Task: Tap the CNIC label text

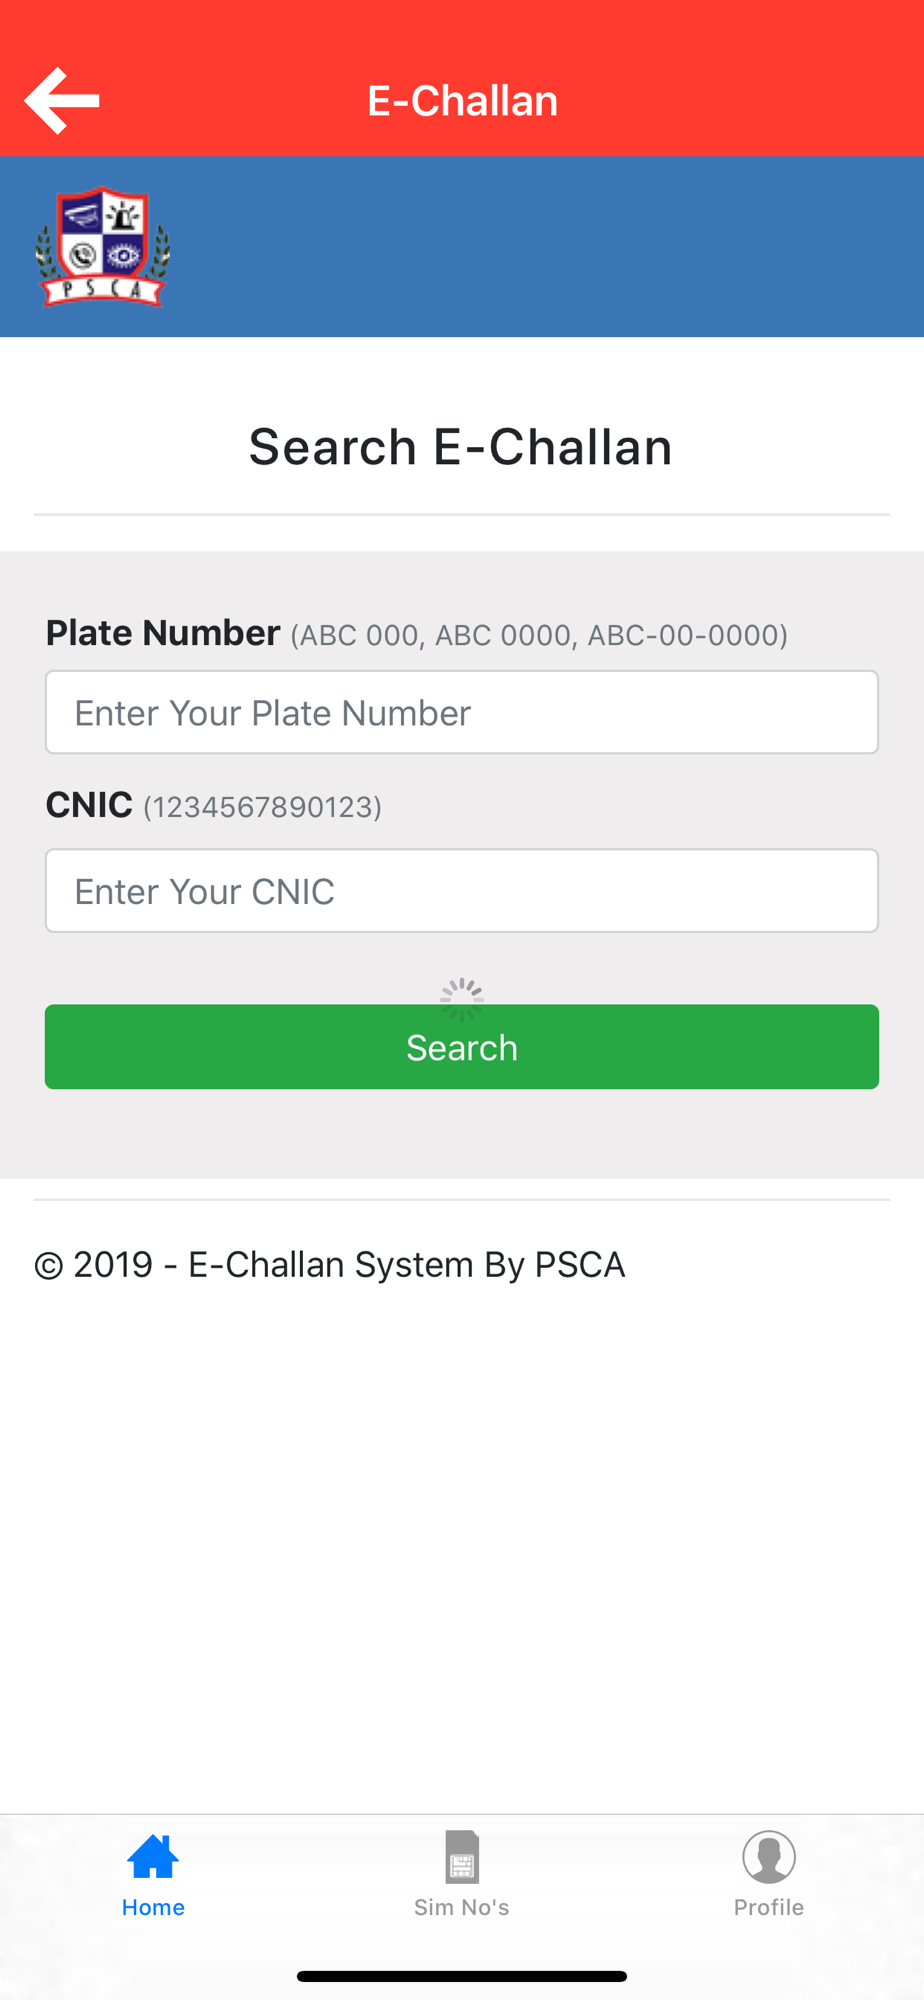Action: coord(89,805)
